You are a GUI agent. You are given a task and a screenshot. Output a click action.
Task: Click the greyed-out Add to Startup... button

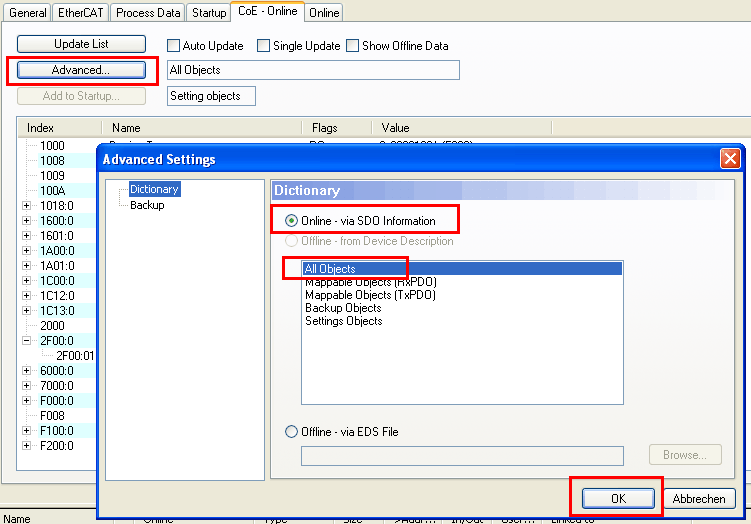coord(81,96)
